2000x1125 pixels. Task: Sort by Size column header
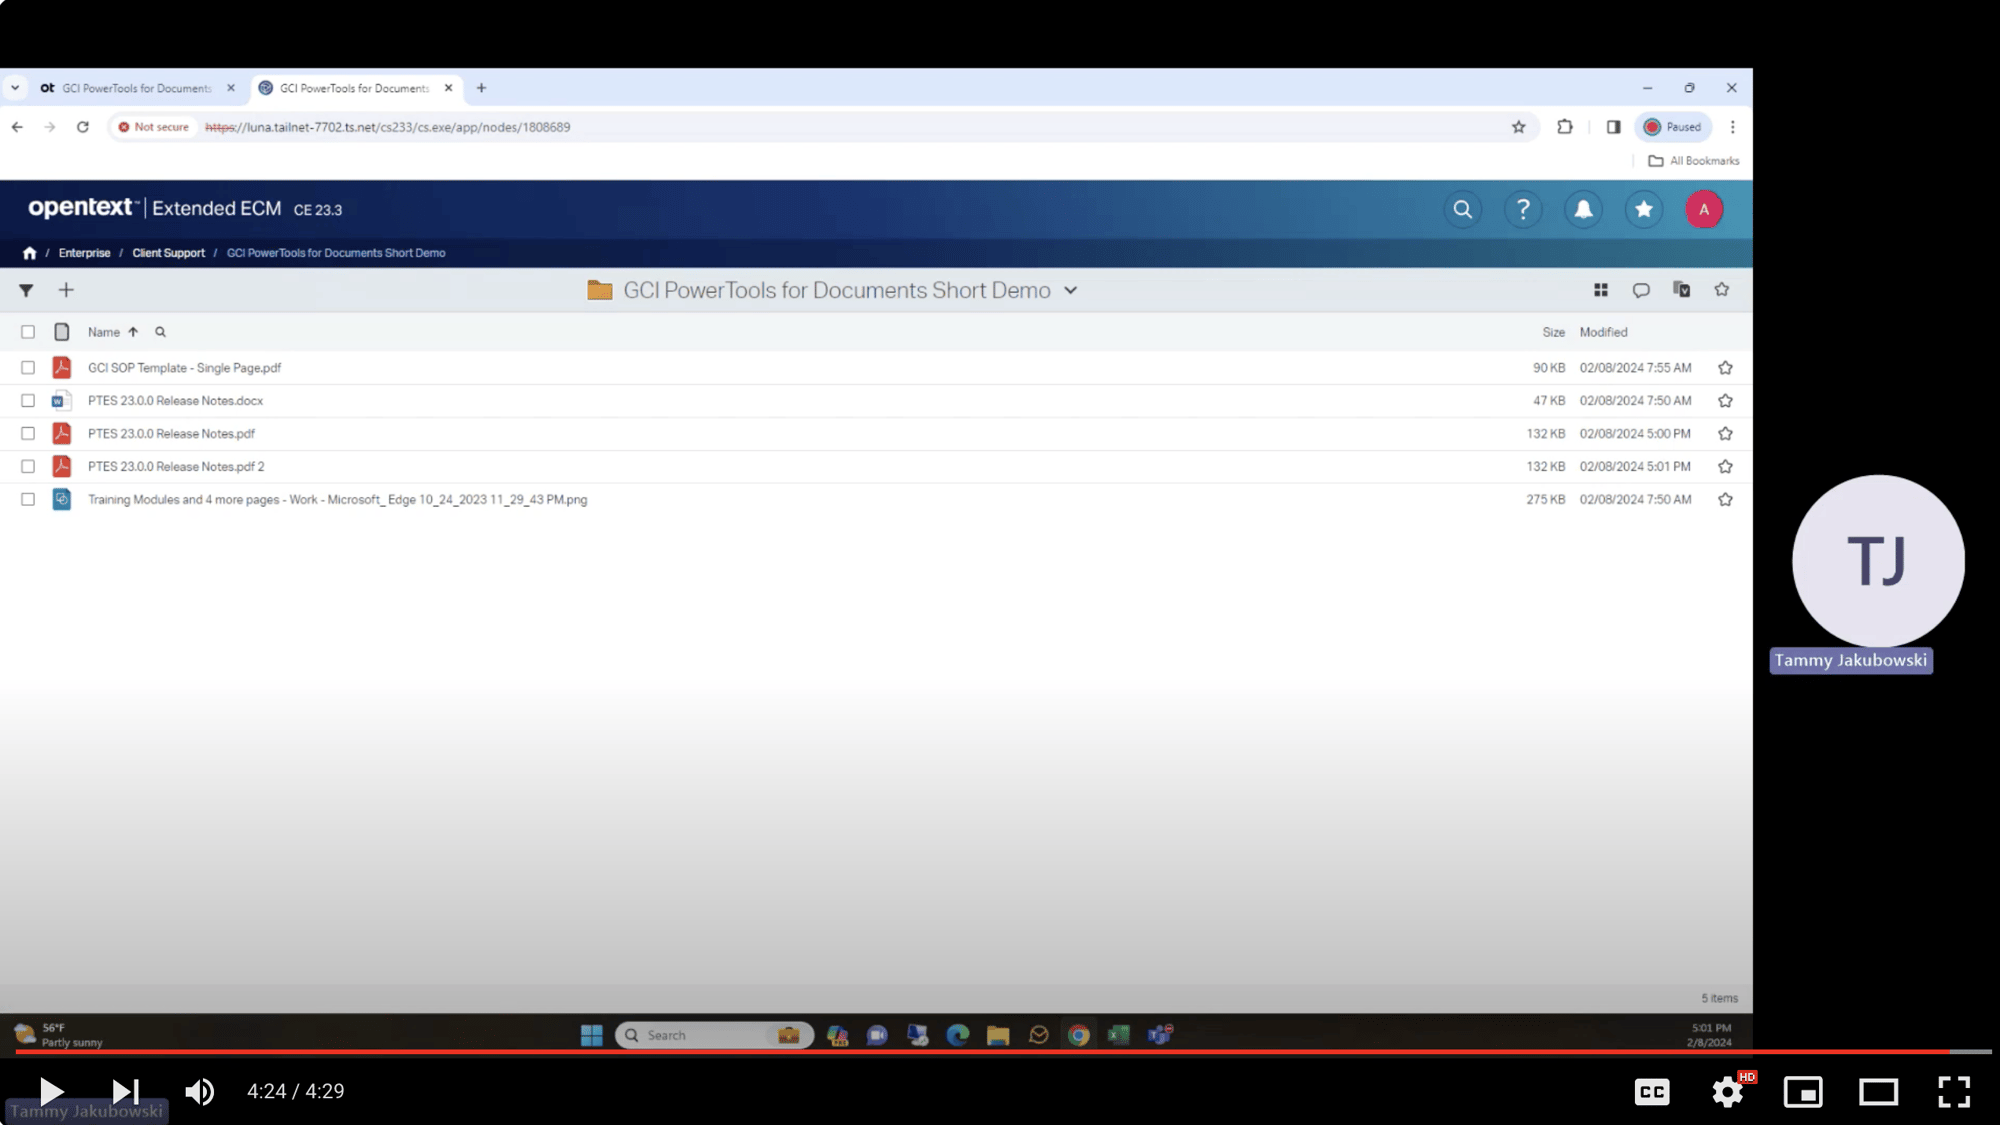[x=1553, y=332]
